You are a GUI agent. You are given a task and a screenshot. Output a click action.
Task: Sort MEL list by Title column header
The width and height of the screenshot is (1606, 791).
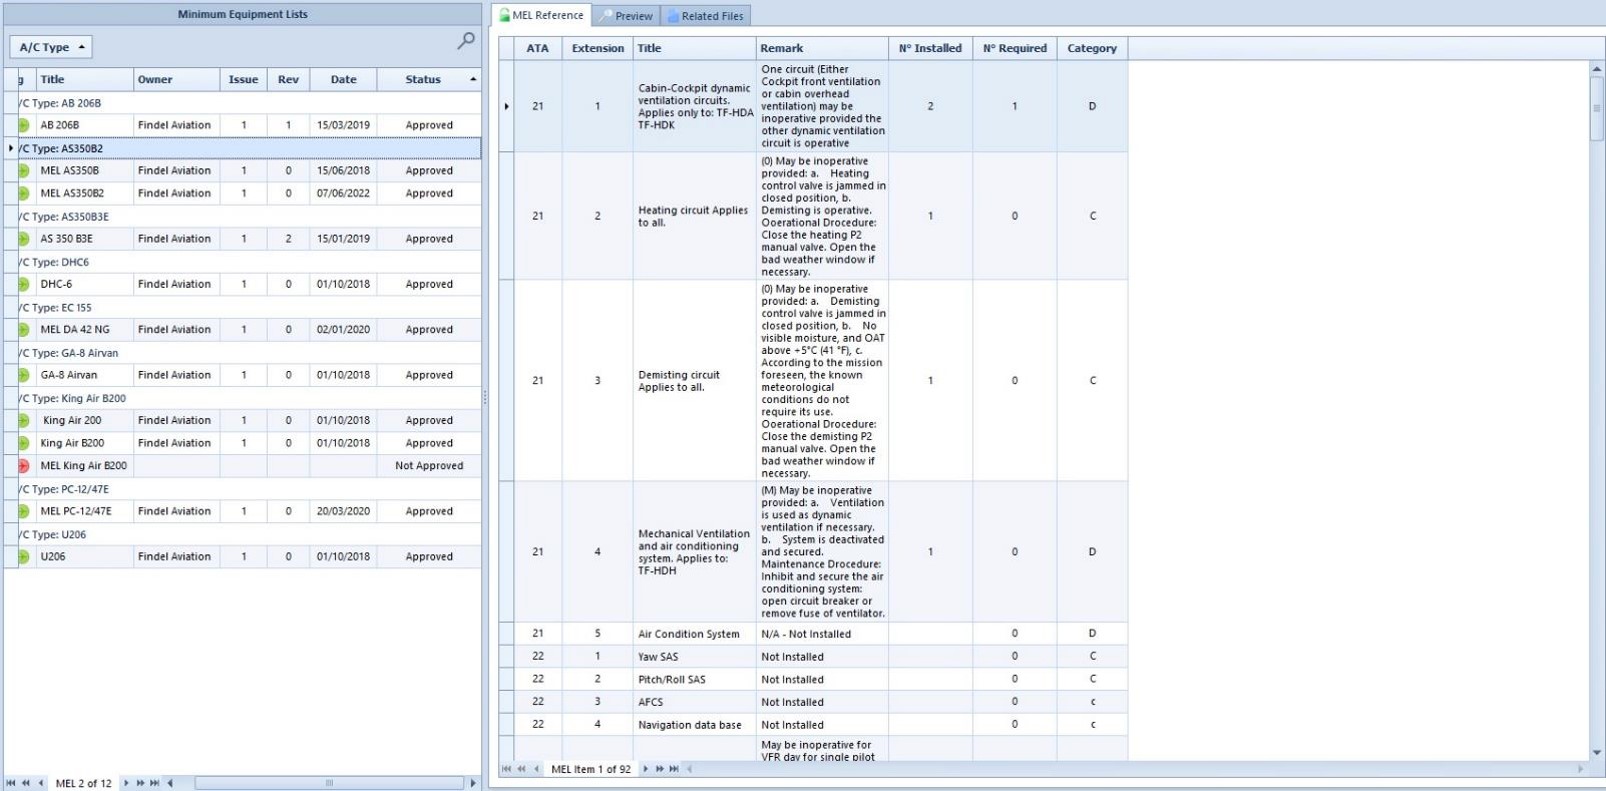point(84,79)
